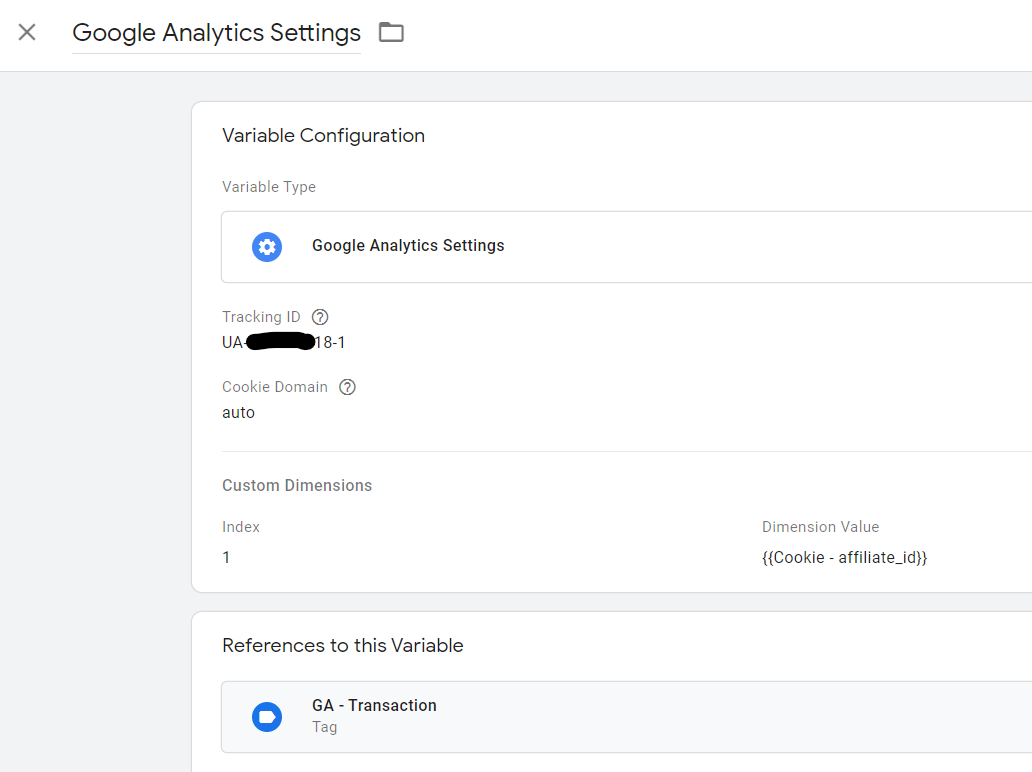Viewport: 1032px width, 772px height.
Task: Click the {{Cookie - affiliate_id}} dimension value
Action: [844, 557]
